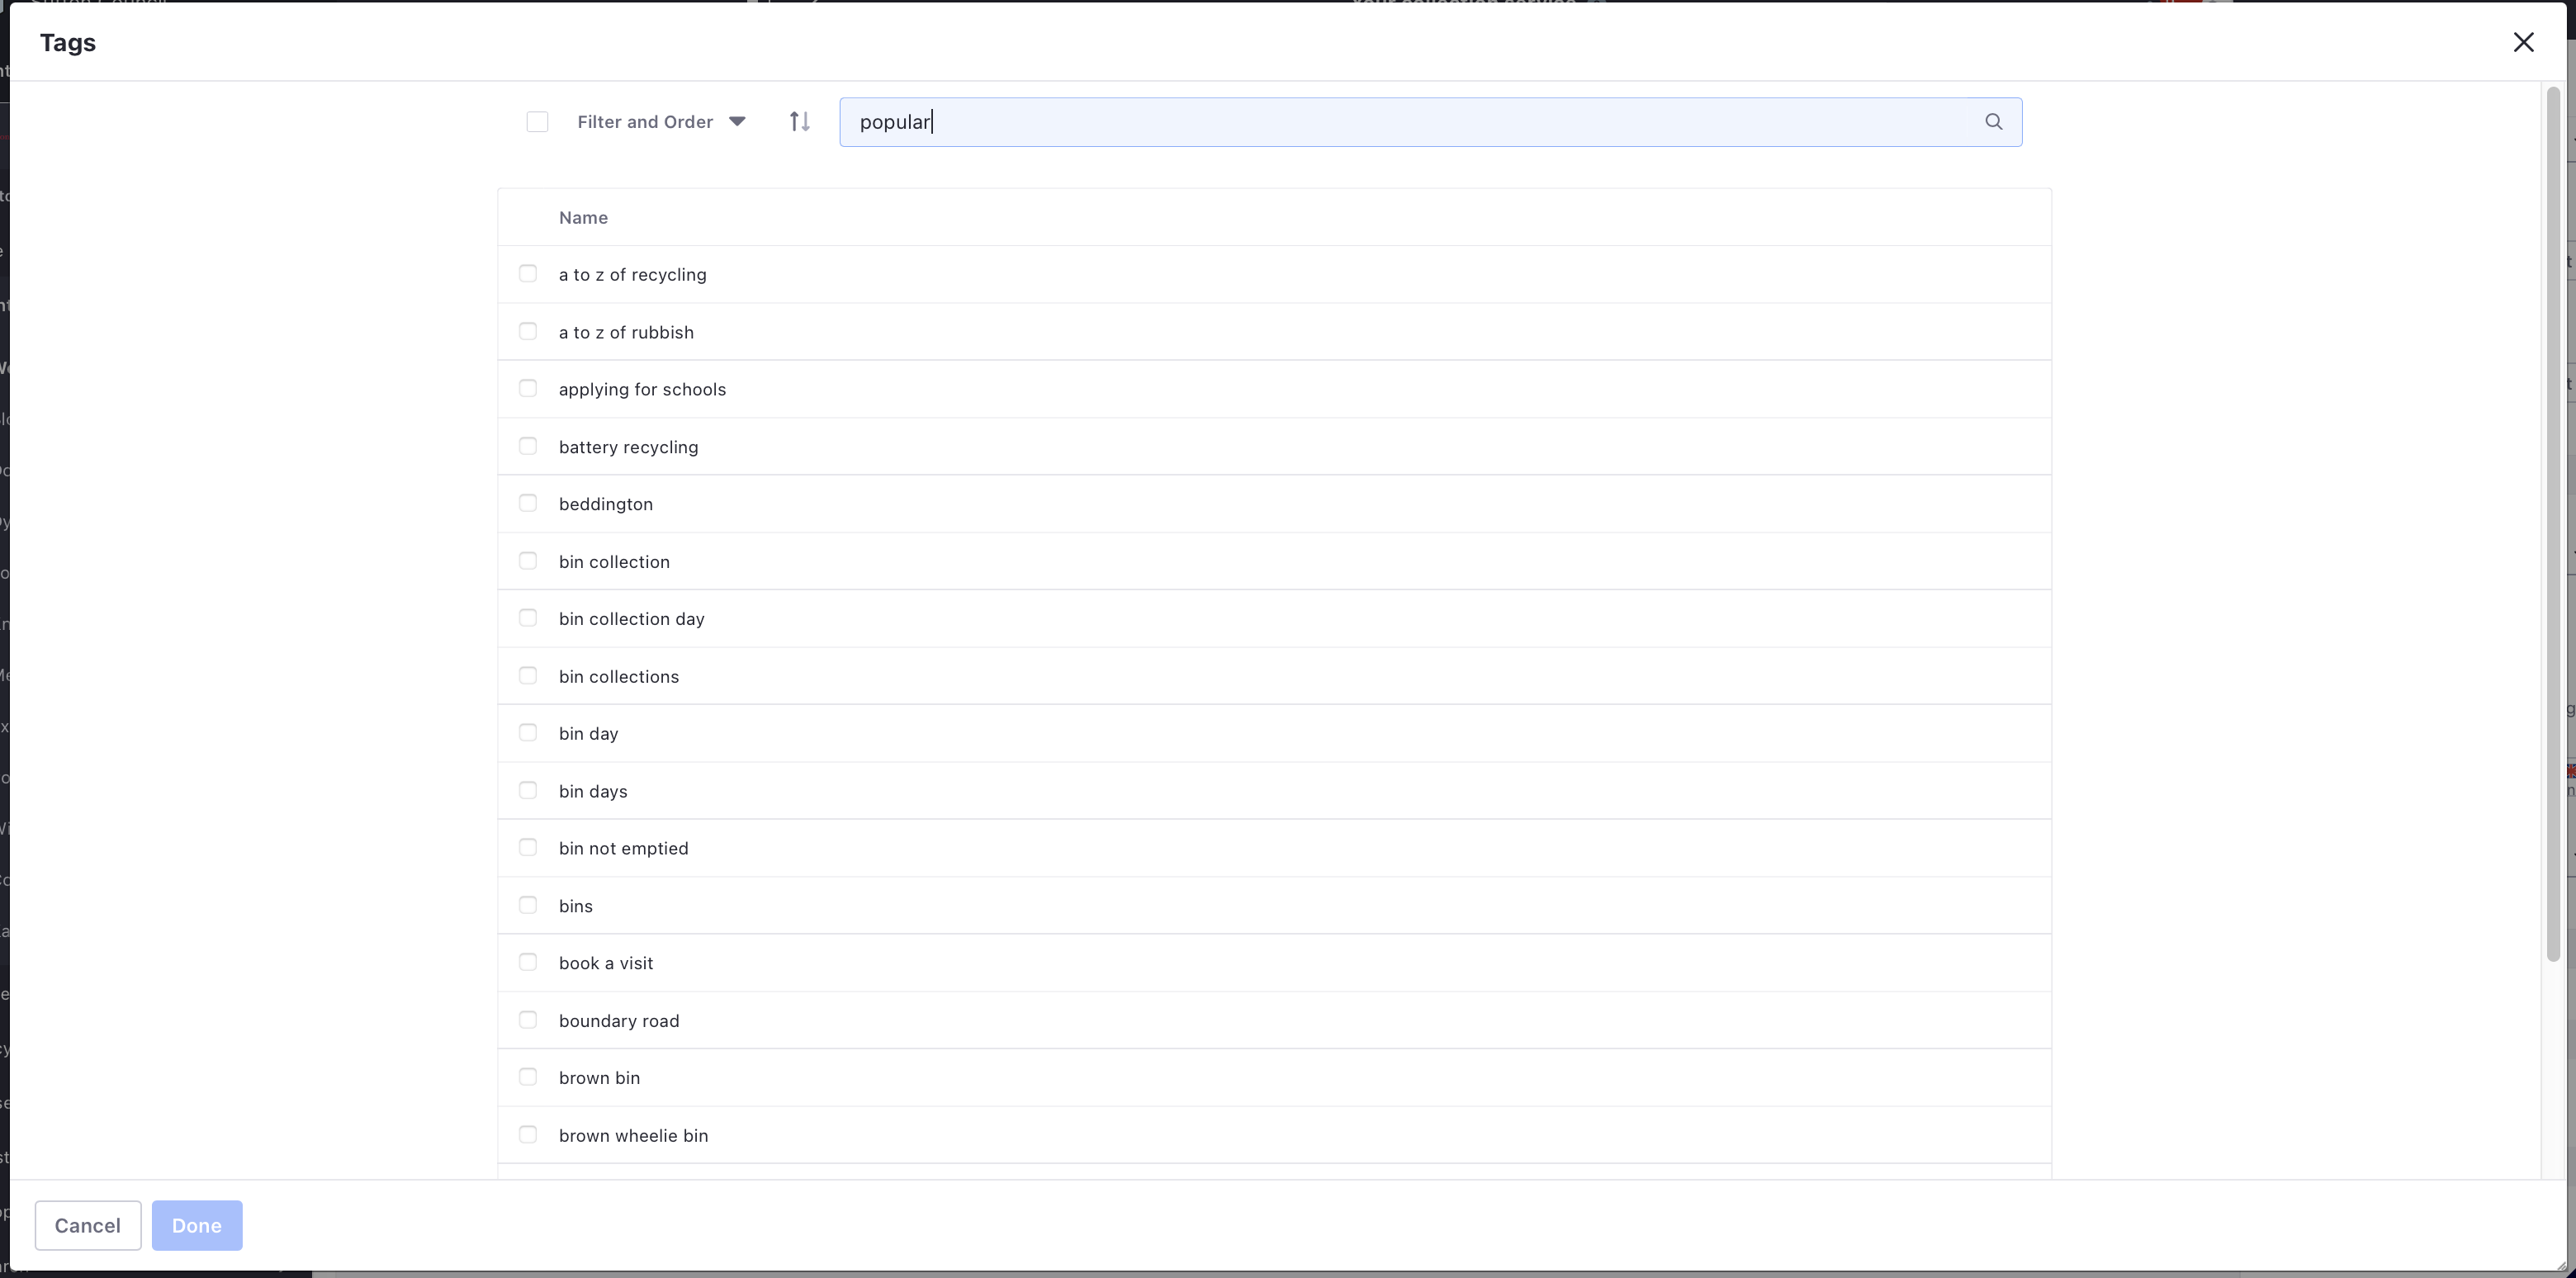Tick the 'beddington' tag checkbox
Image resolution: width=2576 pixels, height=1278 pixels.
(528, 503)
